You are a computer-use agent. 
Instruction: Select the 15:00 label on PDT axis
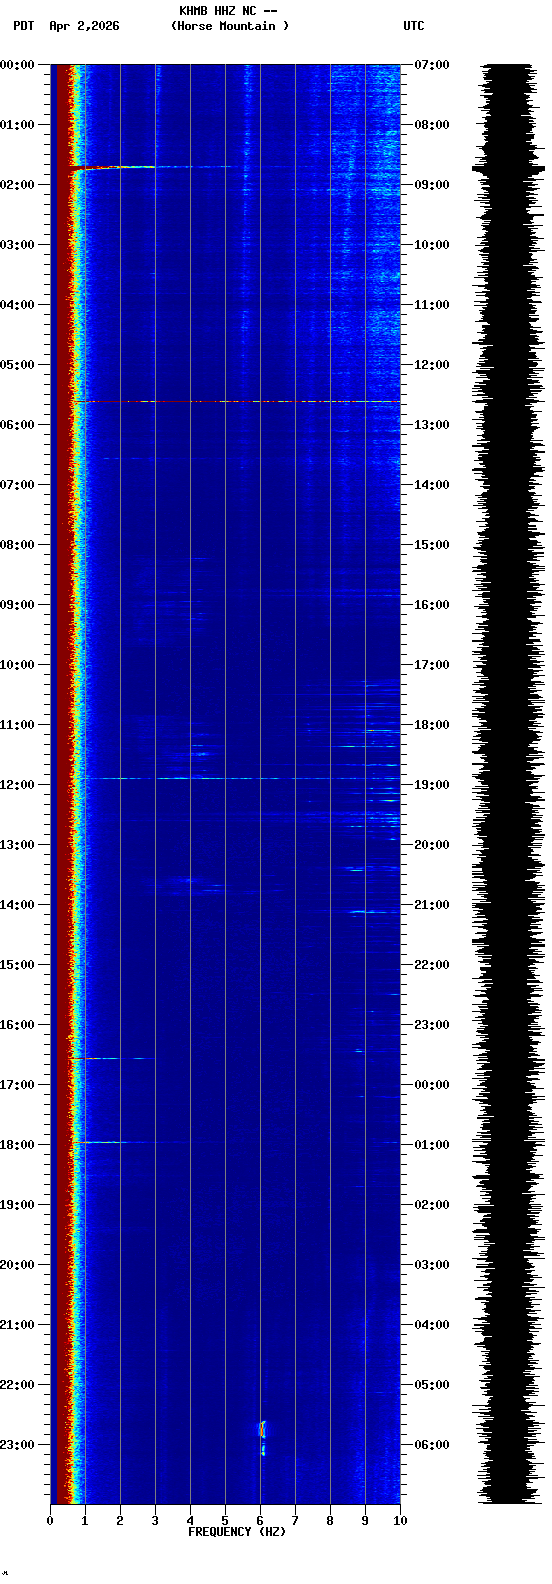coord(17,965)
